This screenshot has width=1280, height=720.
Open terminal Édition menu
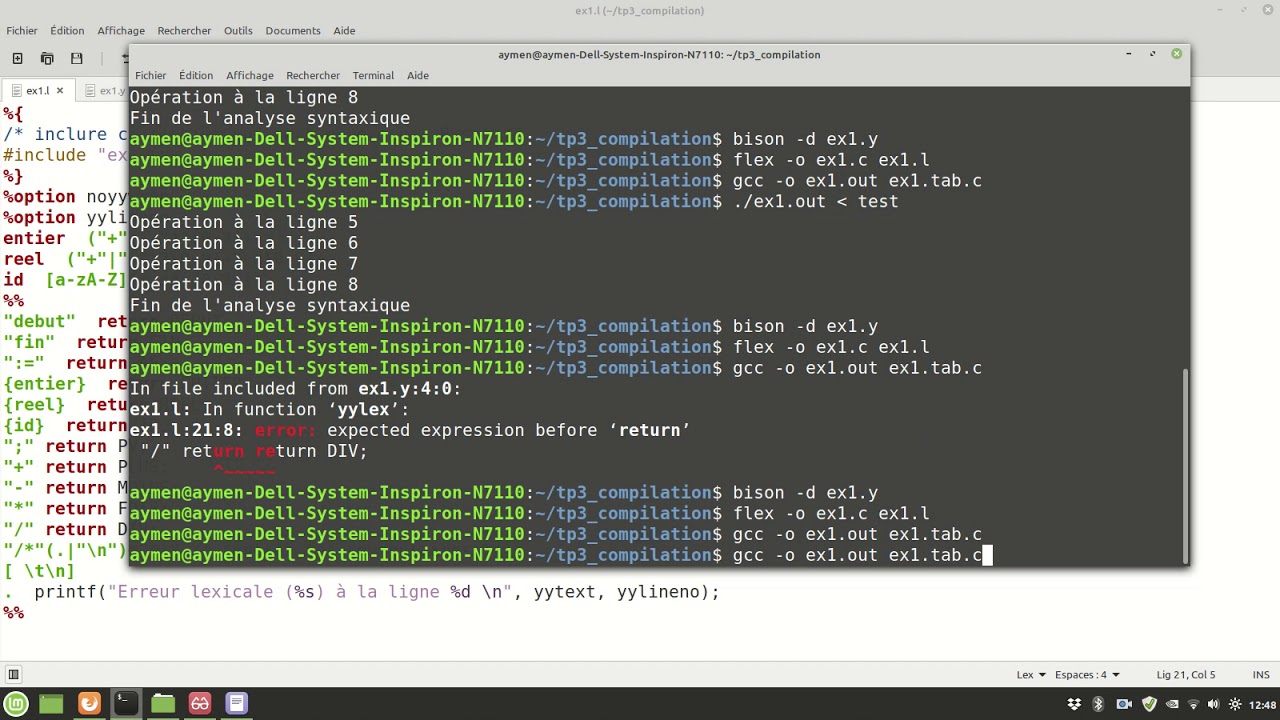pos(196,76)
